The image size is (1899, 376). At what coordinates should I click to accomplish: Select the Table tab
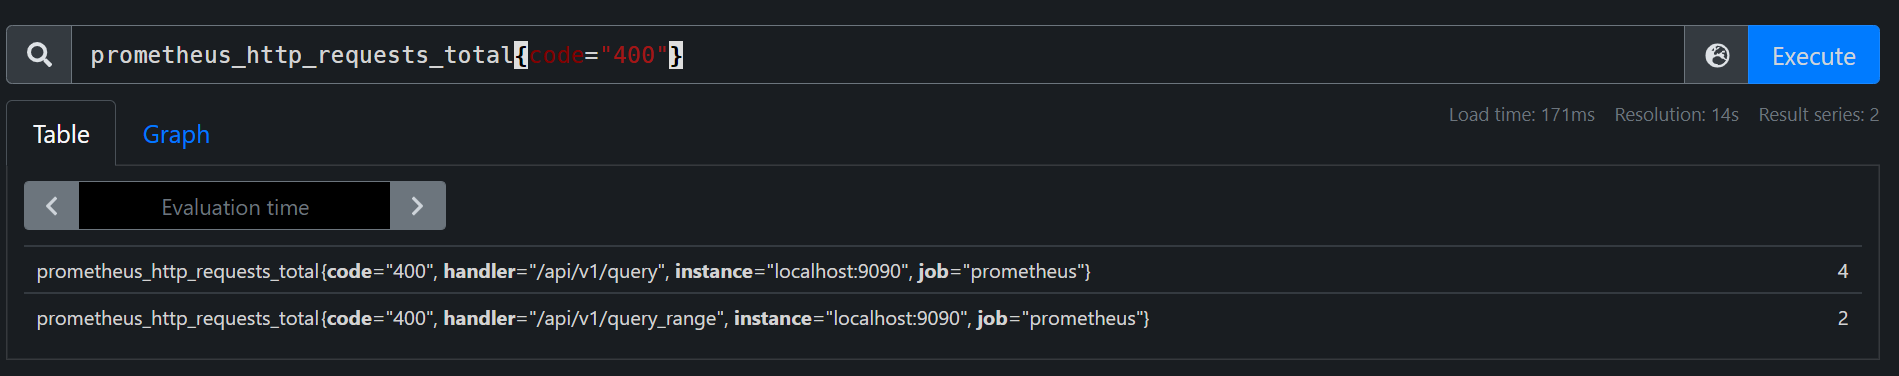[61, 134]
